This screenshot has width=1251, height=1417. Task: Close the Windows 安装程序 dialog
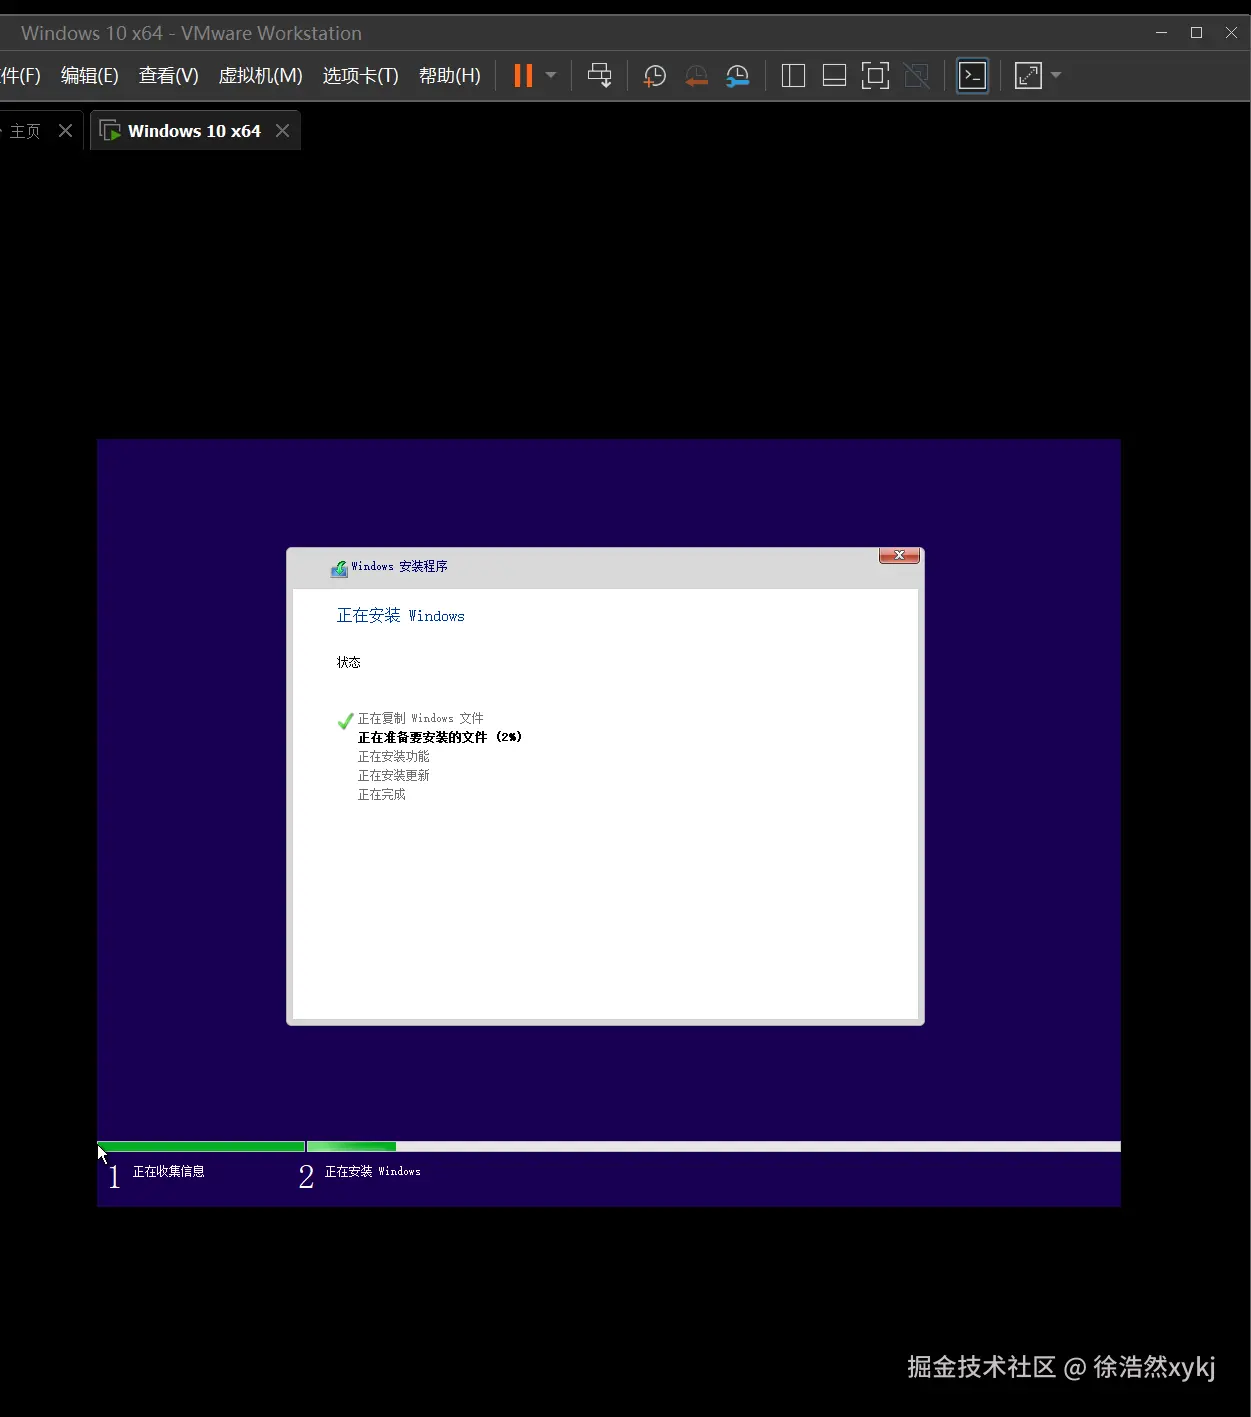coord(899,555)
